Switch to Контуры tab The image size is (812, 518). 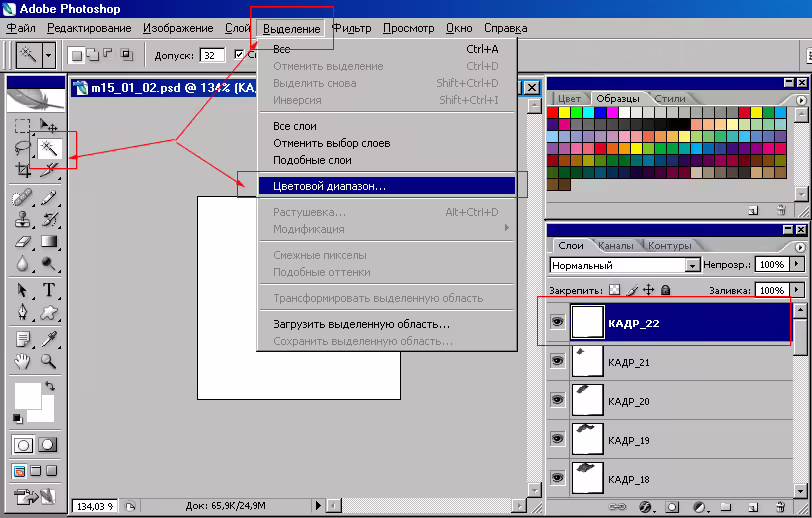pos(670,246)
